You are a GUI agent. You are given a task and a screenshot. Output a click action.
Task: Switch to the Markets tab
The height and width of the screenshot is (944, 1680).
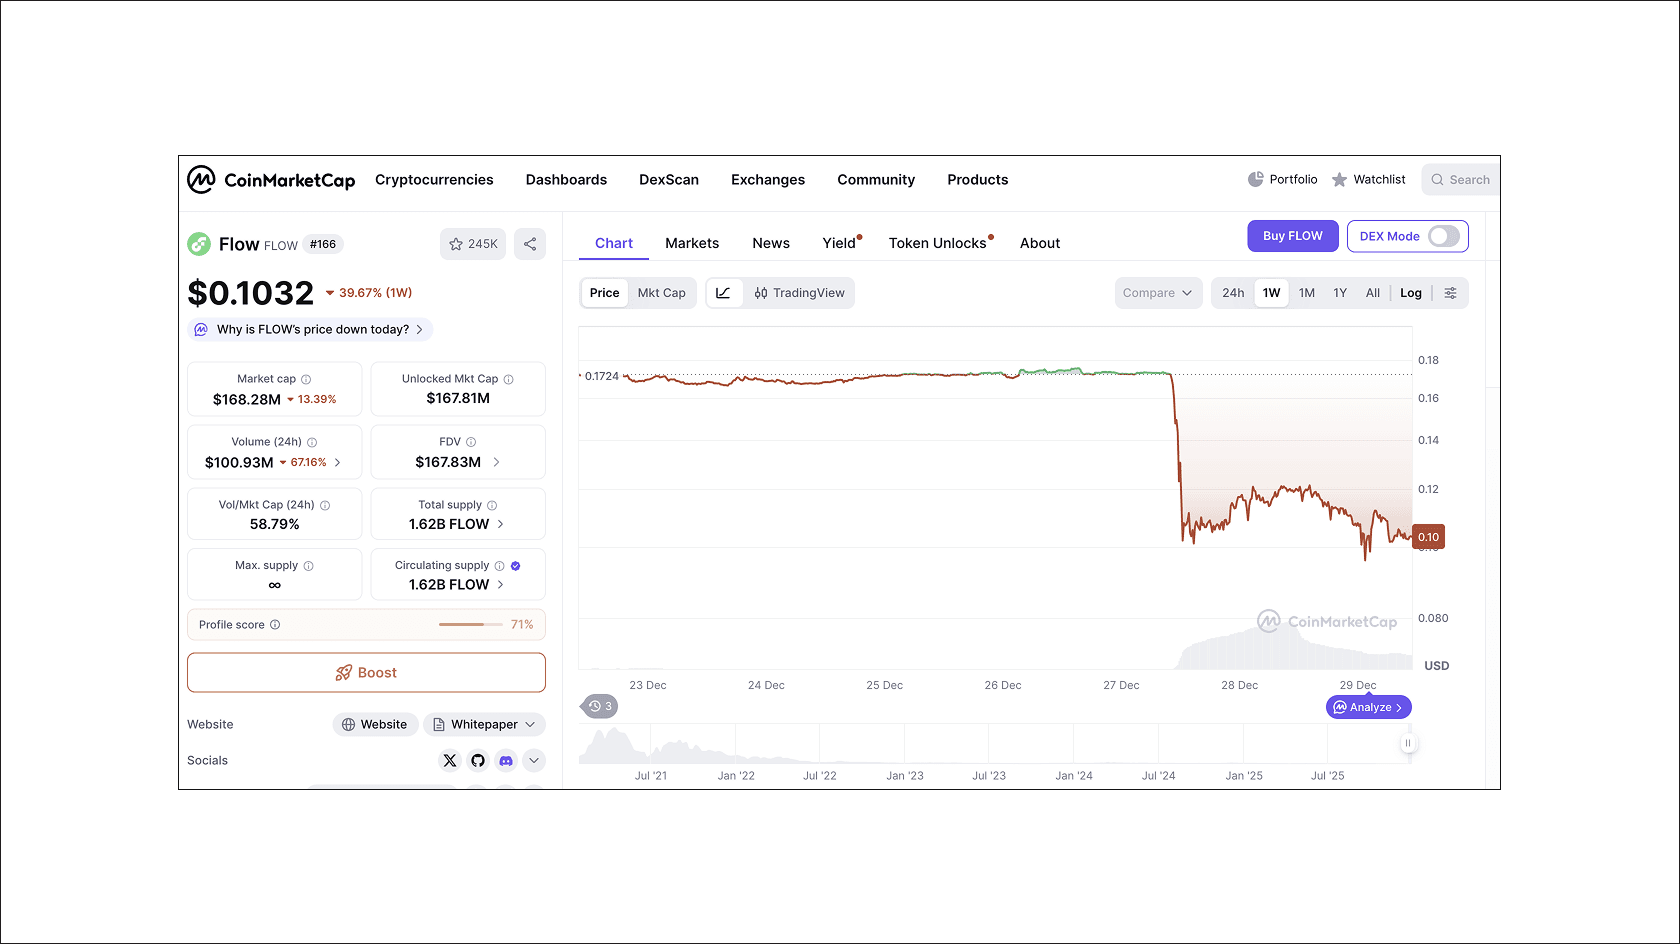click(x=692, y=243)
